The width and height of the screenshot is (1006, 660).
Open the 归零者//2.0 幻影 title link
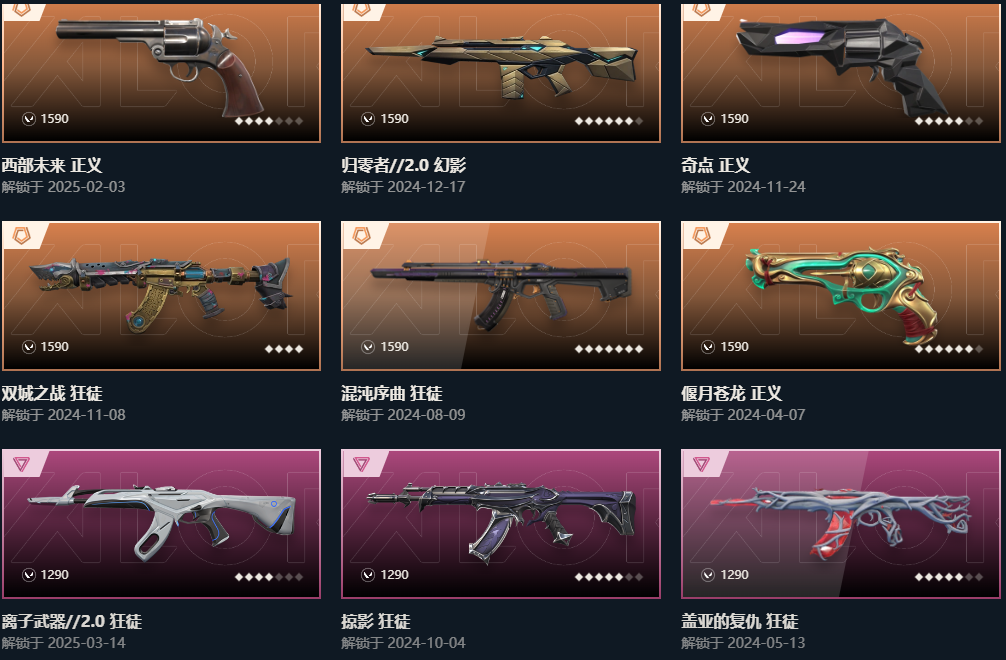[x=404, y=165]
